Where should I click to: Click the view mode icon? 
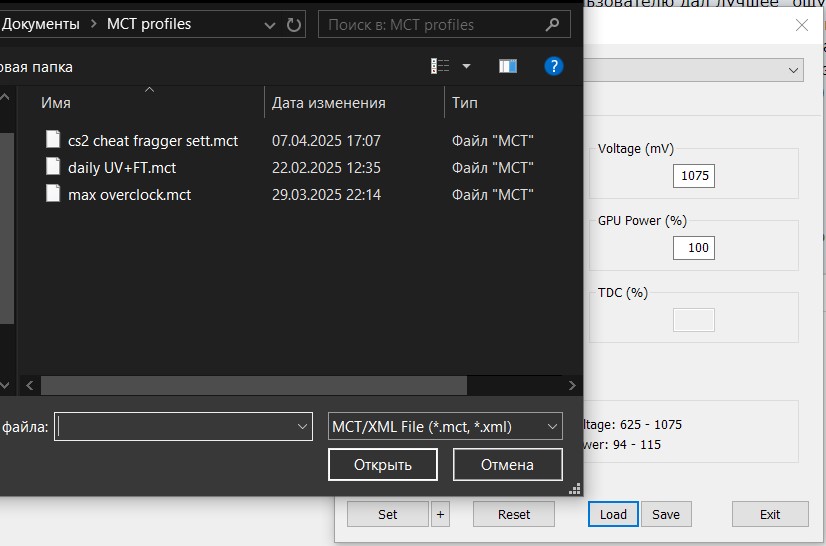click(x=440, y=67)
